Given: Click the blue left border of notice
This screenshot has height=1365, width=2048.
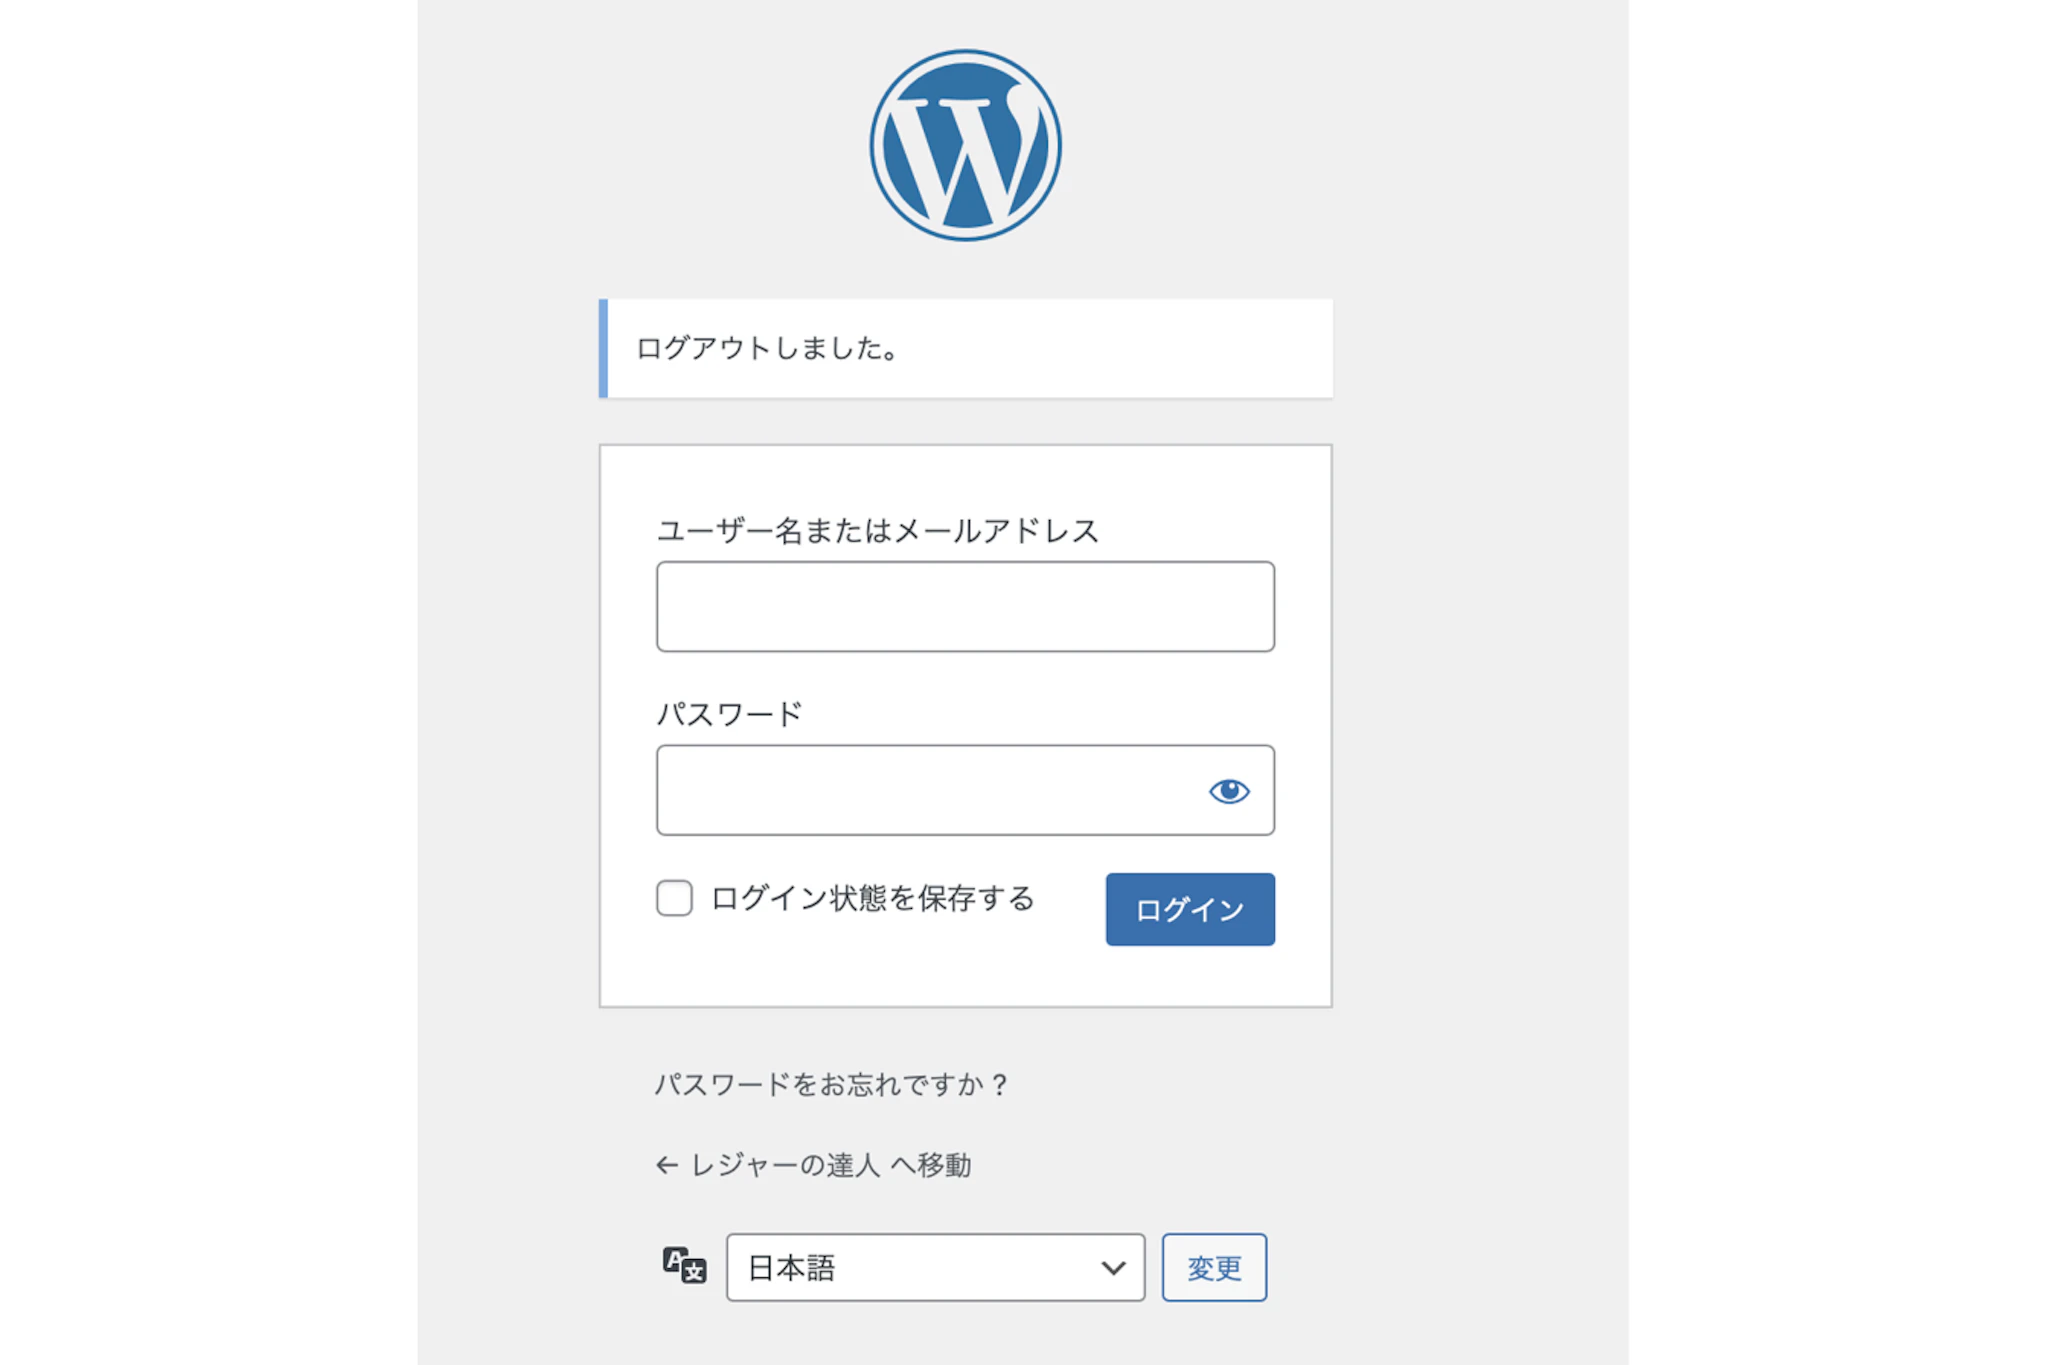Looking at the screenshot, I should [603, 348].
